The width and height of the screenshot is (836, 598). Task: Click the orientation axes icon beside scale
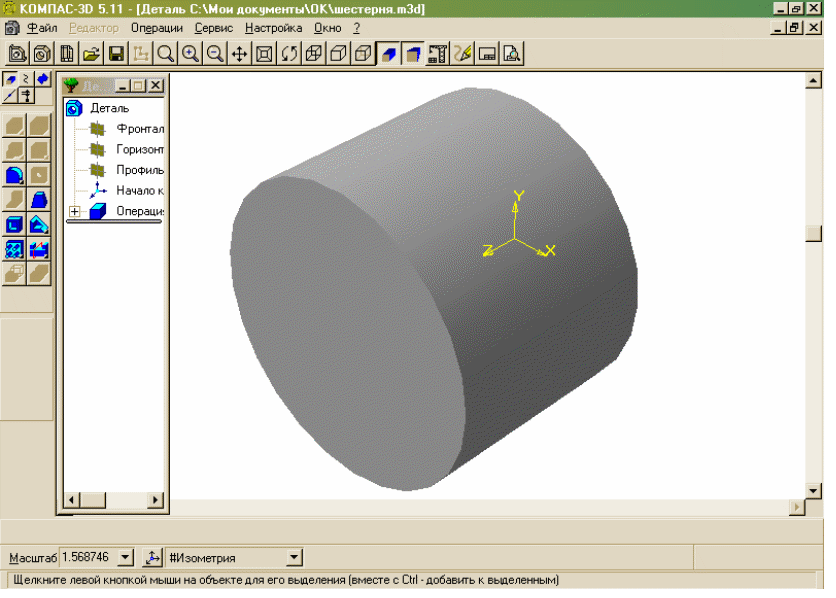point(153,557)
